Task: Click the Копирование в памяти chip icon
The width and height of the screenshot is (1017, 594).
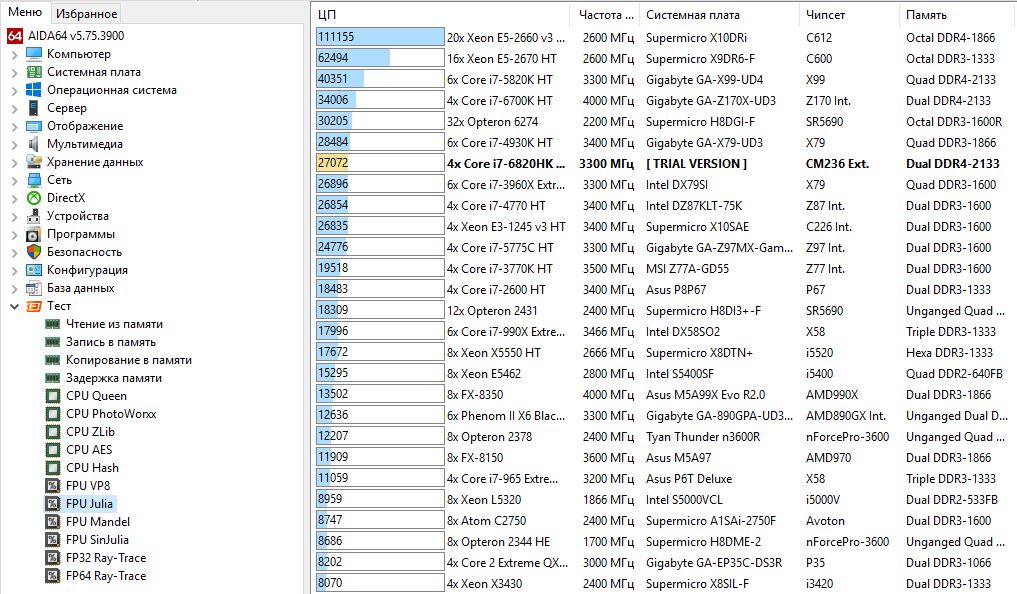Action: tap(53, 360)
